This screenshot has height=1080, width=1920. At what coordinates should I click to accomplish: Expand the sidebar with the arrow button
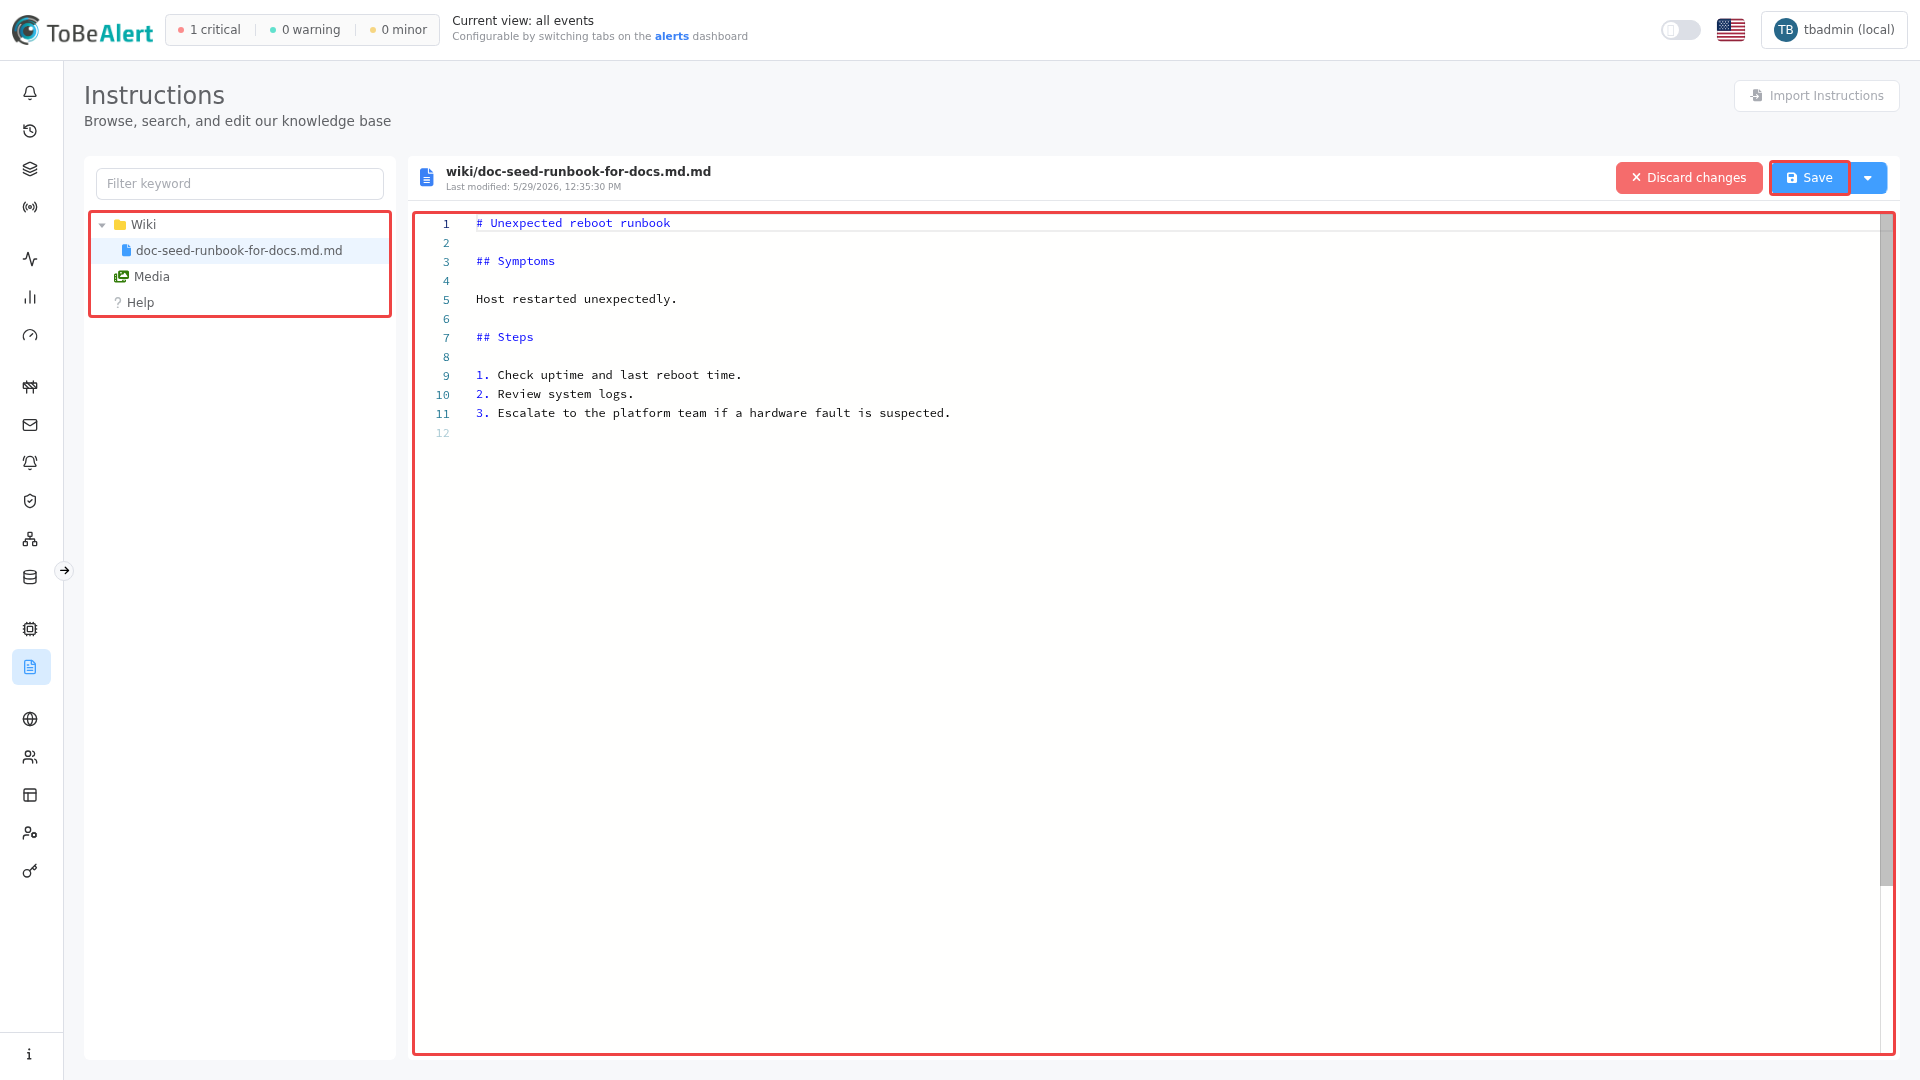point(64,571)
